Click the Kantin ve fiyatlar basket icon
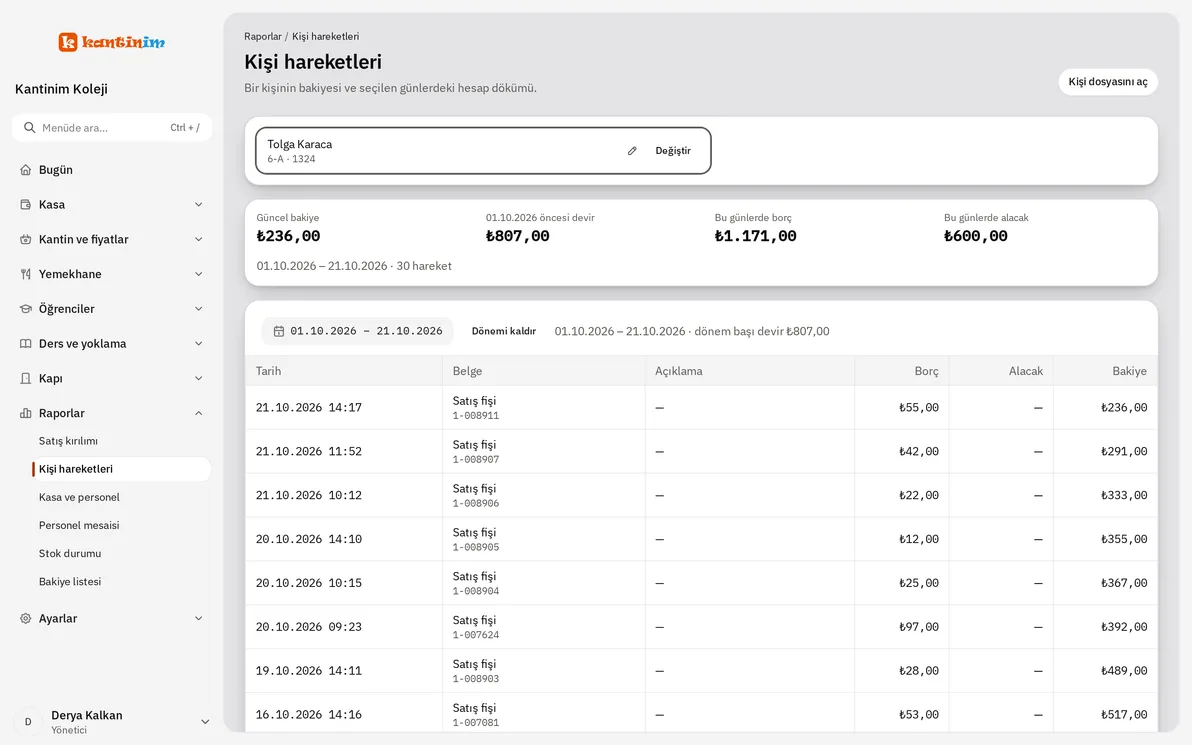 (x=26, y=239)
